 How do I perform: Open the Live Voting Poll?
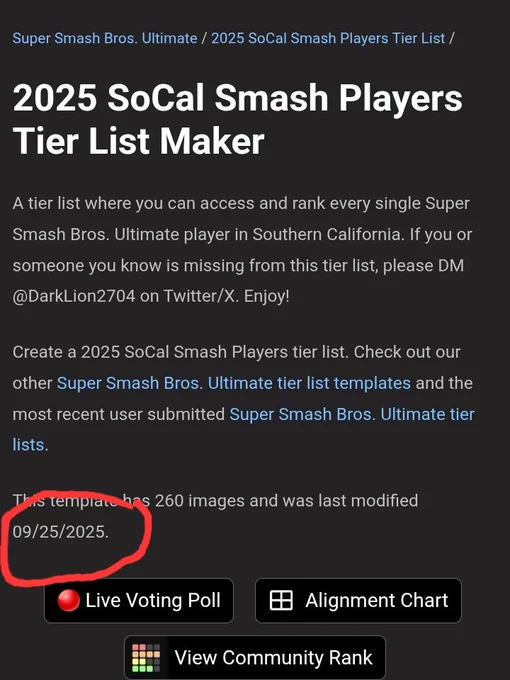pos(139,601)
